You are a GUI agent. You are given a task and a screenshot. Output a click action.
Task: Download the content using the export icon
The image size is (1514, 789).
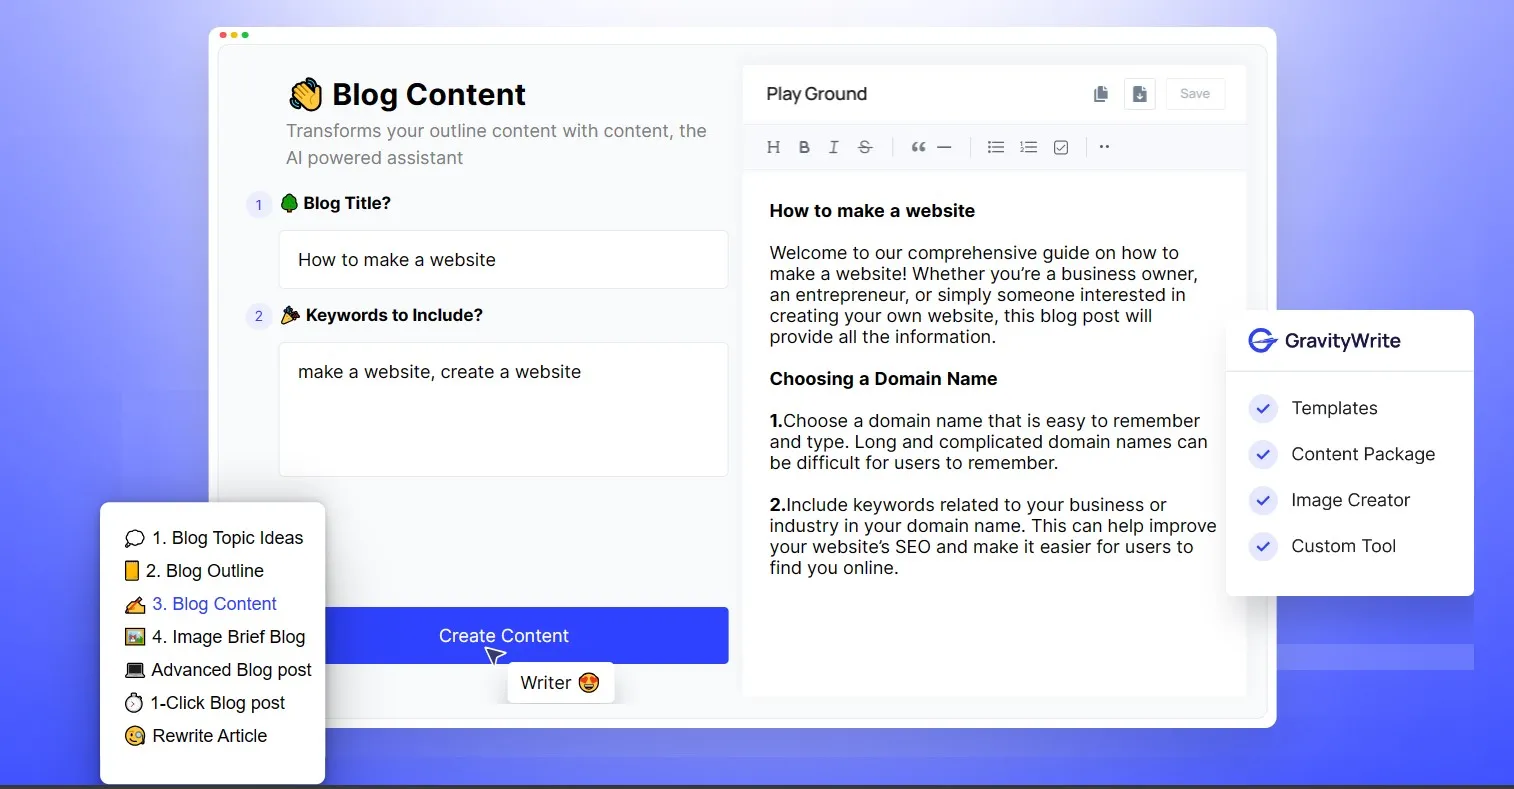[x=1139, y=93]
